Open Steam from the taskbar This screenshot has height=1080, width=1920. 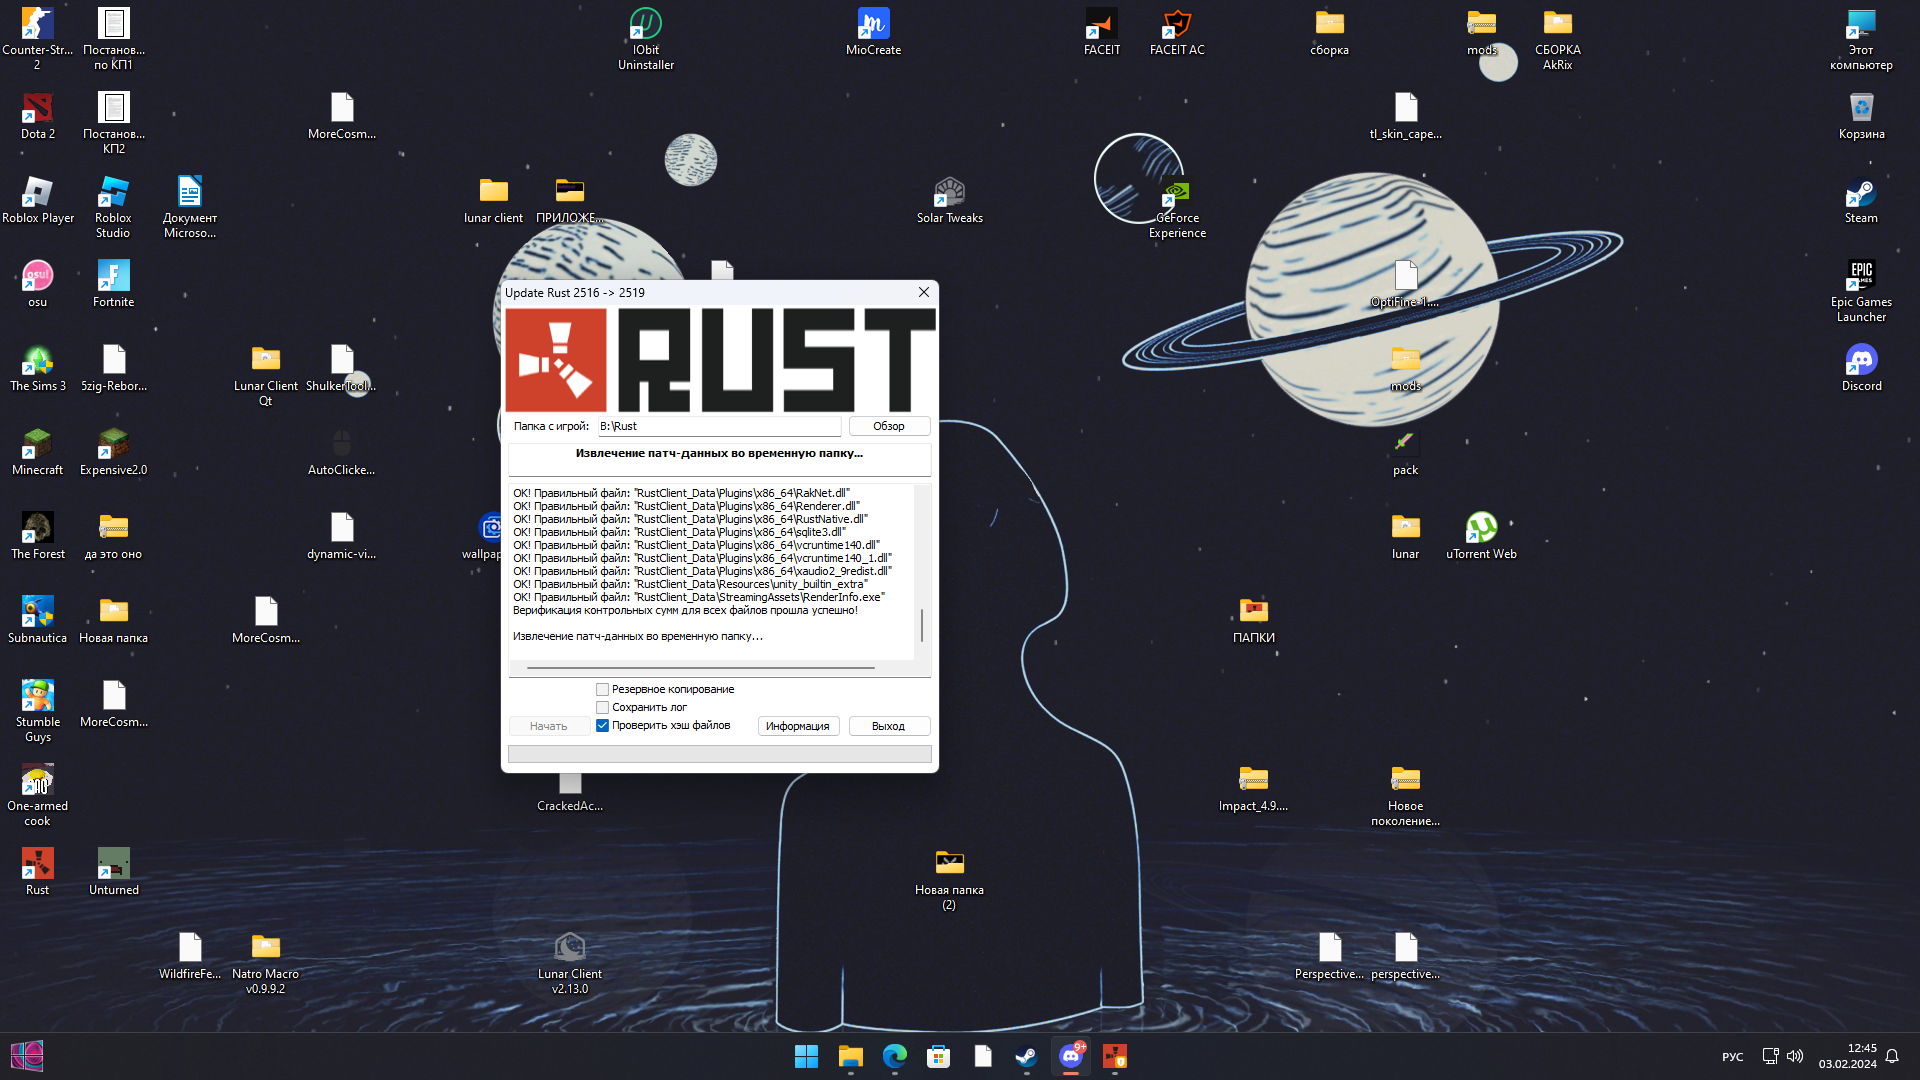1026,1056
